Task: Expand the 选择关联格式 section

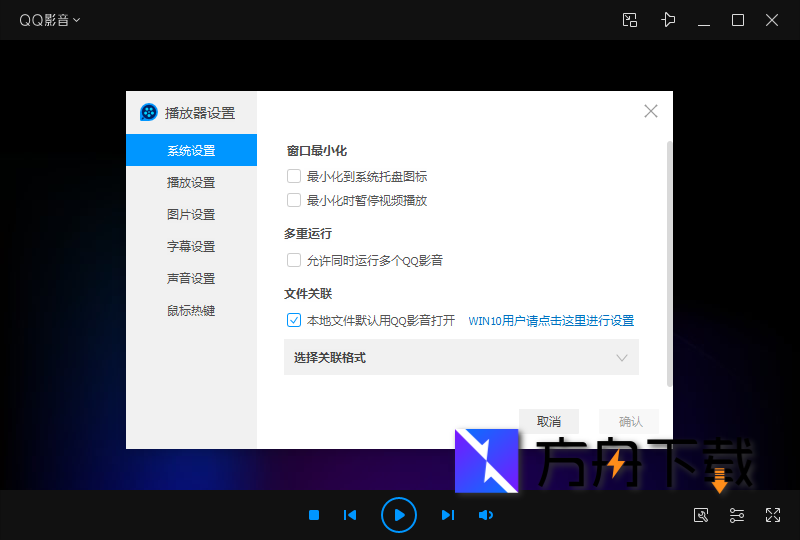Action: (x=461, y=357)
